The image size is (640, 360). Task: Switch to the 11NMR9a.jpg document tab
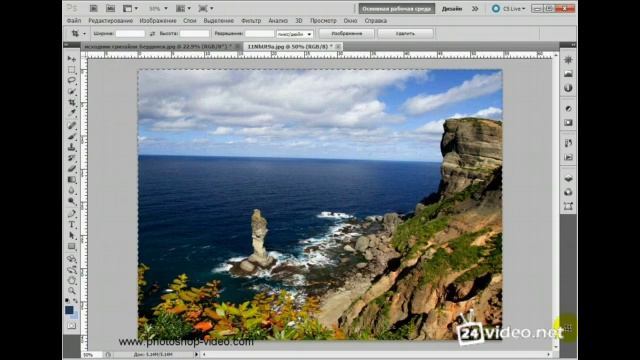pyautogui.click(x=290, y=47)
